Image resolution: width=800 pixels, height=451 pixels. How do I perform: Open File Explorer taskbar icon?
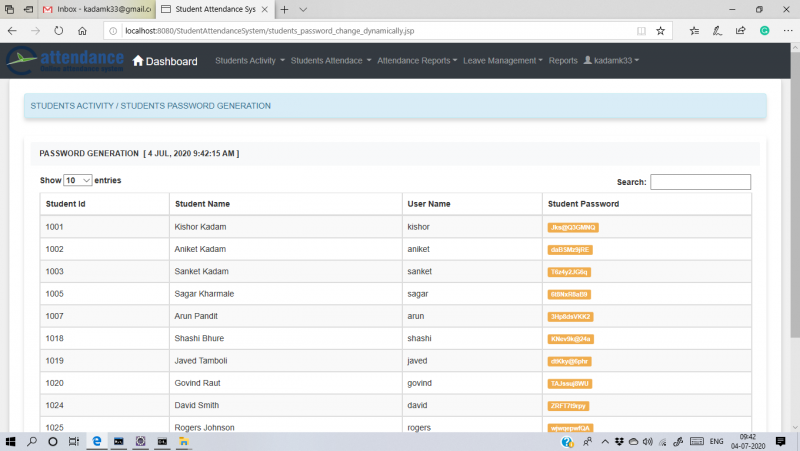pyautogui.click(x=184, y=441)
